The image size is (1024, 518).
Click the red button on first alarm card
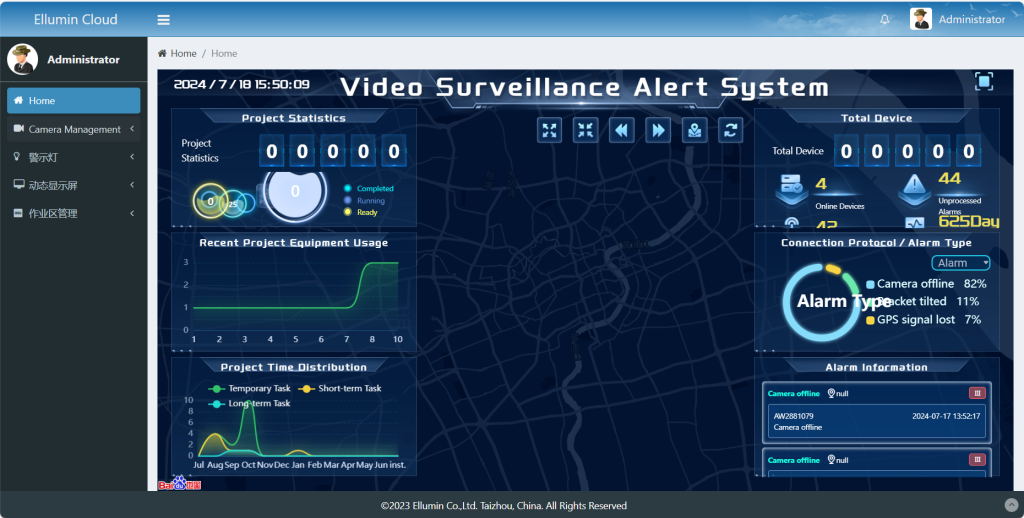977,393
